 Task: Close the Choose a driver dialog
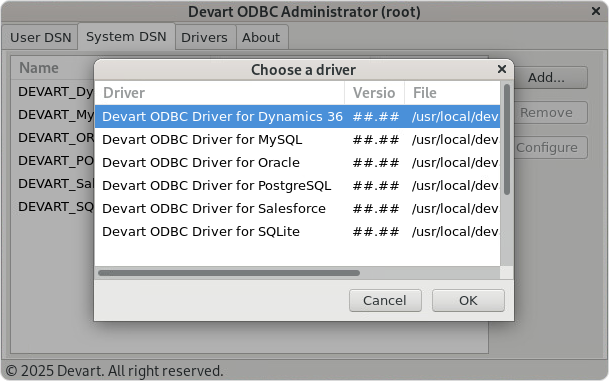coord(501,69)
